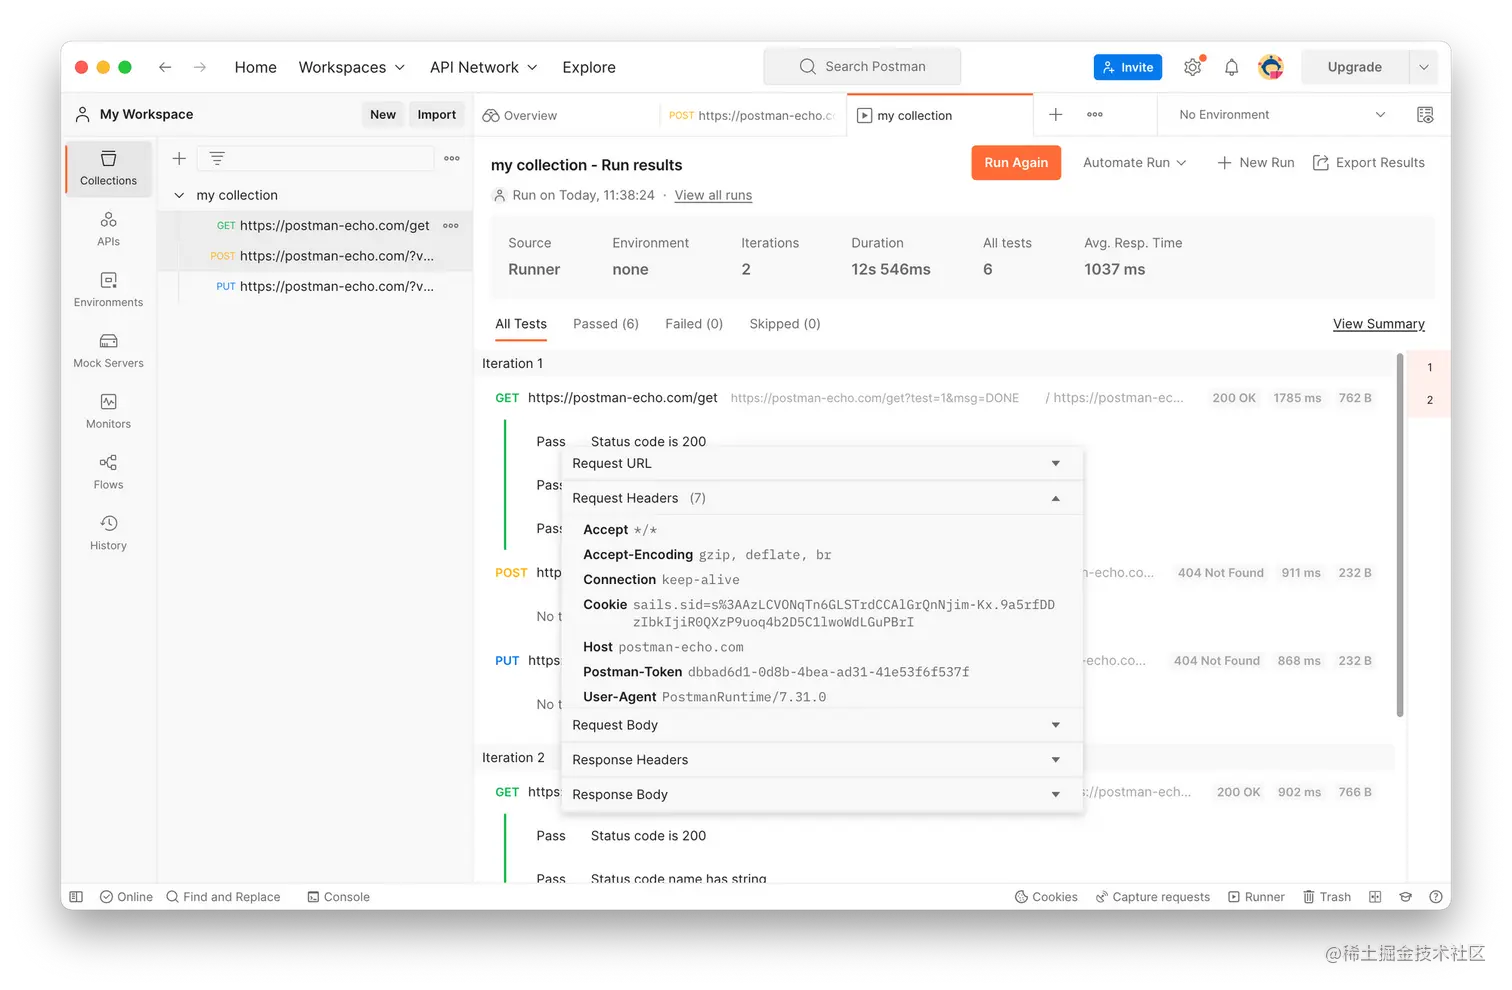1512x990 pixels.
Task: Open Explore in top navigation
Action: (589, 67)
